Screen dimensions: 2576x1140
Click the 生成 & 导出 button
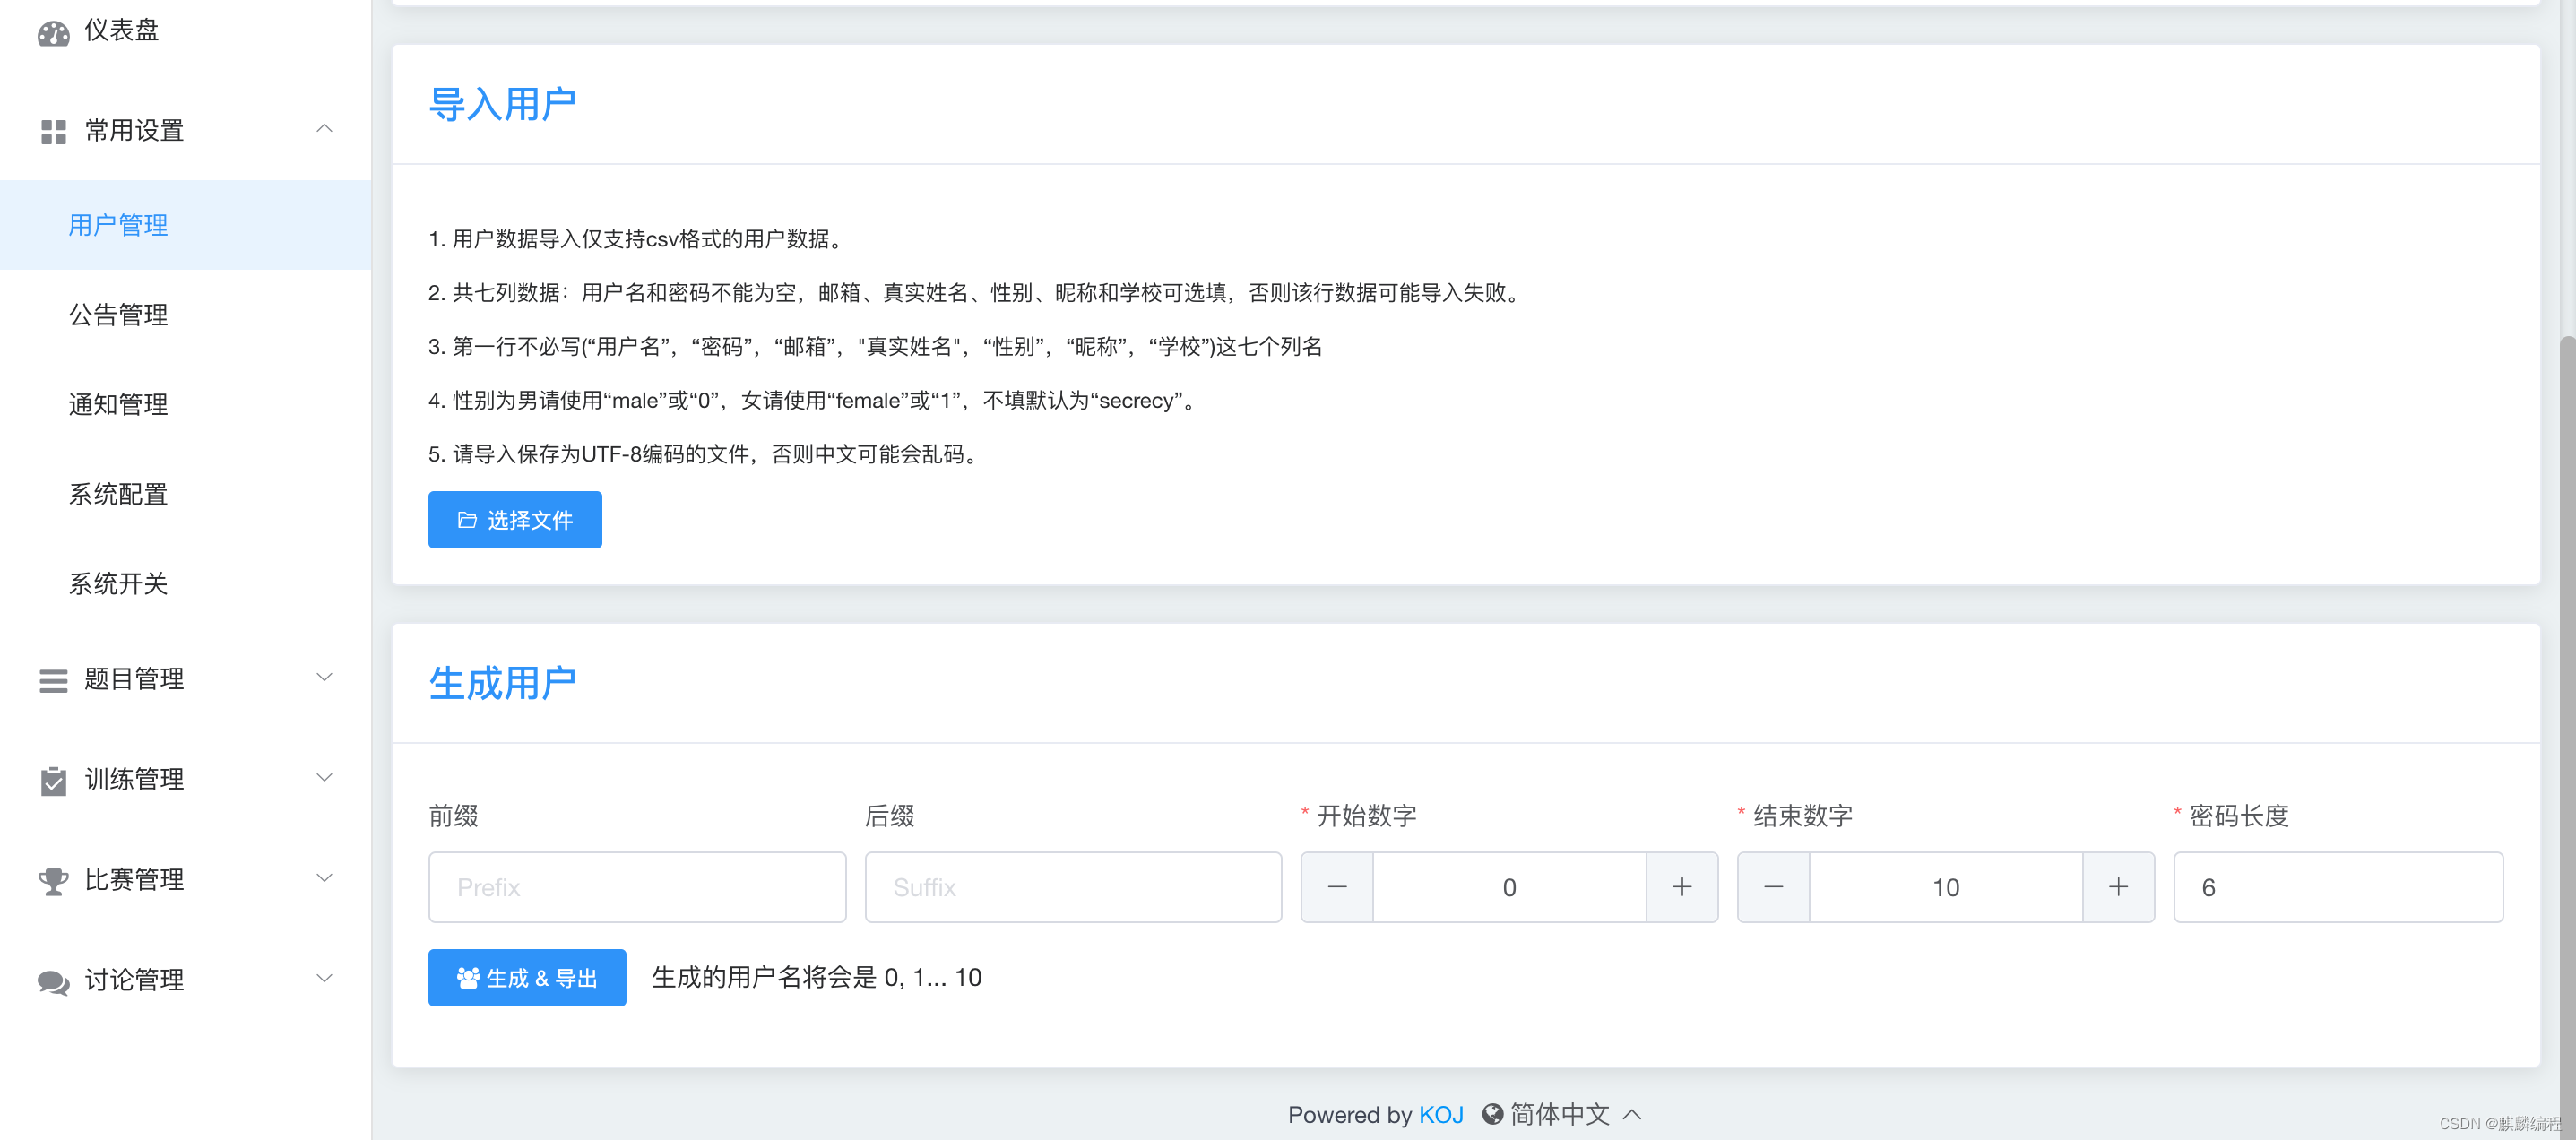coord(527,977)
